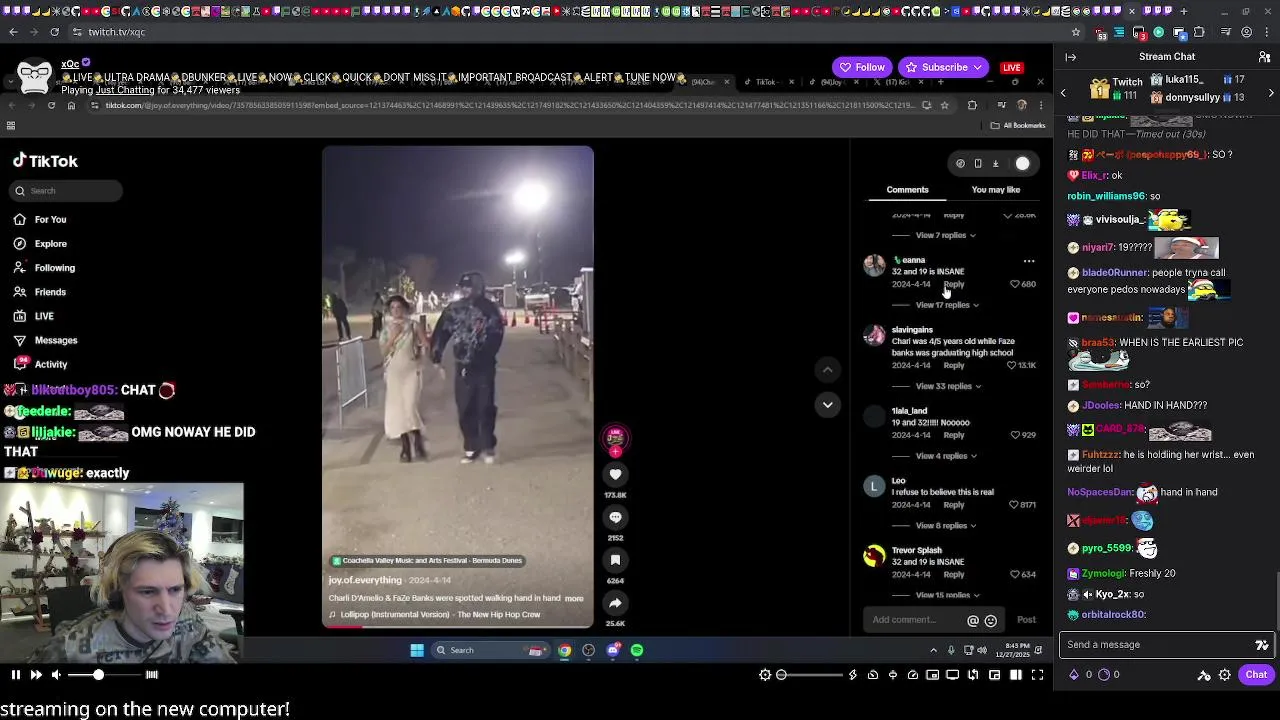This screenshot has width=1280, height=720.
Task: Open the player settings gear icon
Action: 765,675
